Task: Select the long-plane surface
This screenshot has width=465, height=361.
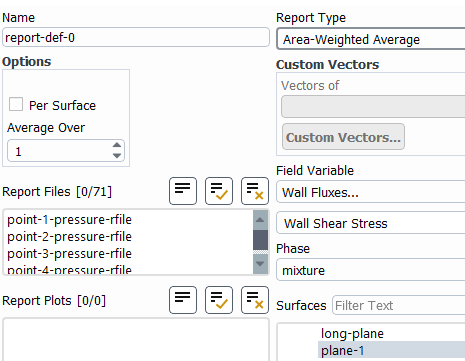Action: tap(352, 333)
